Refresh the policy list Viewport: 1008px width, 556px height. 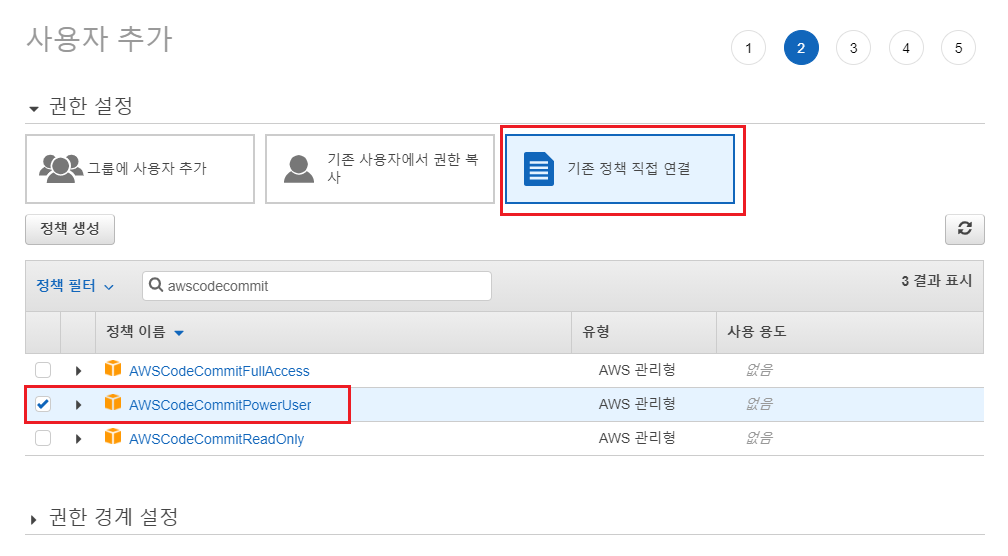[964, 229]
